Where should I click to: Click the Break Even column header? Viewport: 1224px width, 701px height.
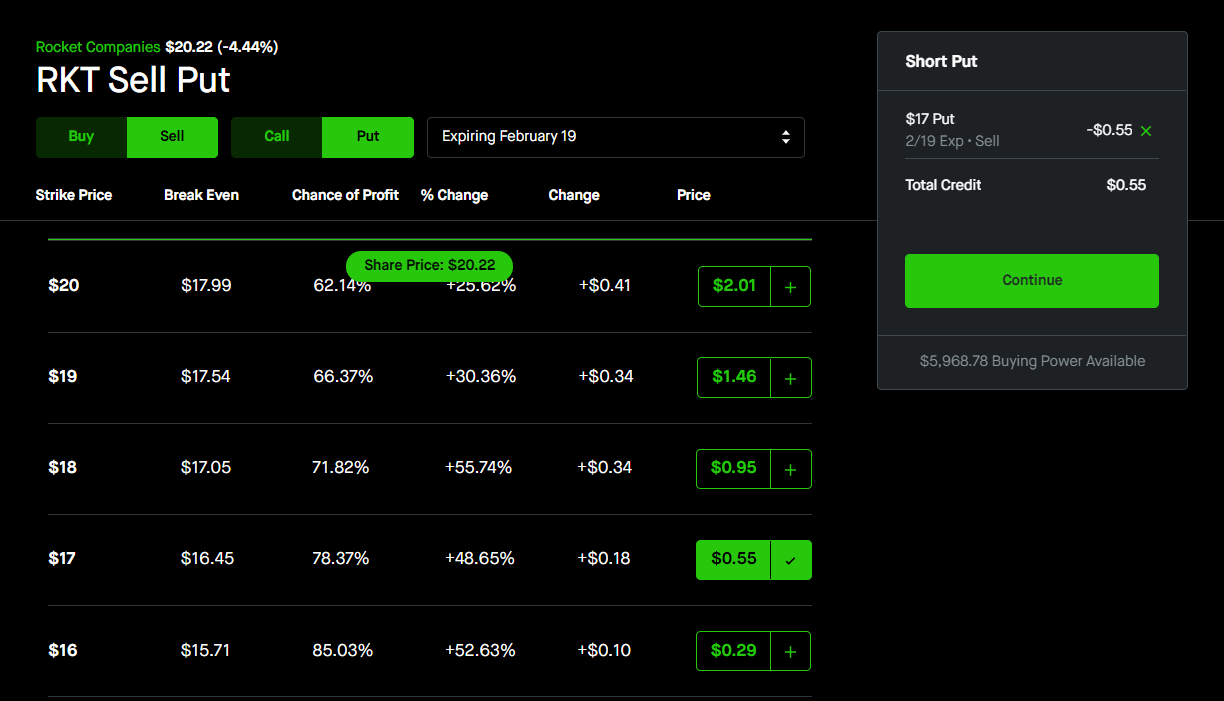coord(201,195)
